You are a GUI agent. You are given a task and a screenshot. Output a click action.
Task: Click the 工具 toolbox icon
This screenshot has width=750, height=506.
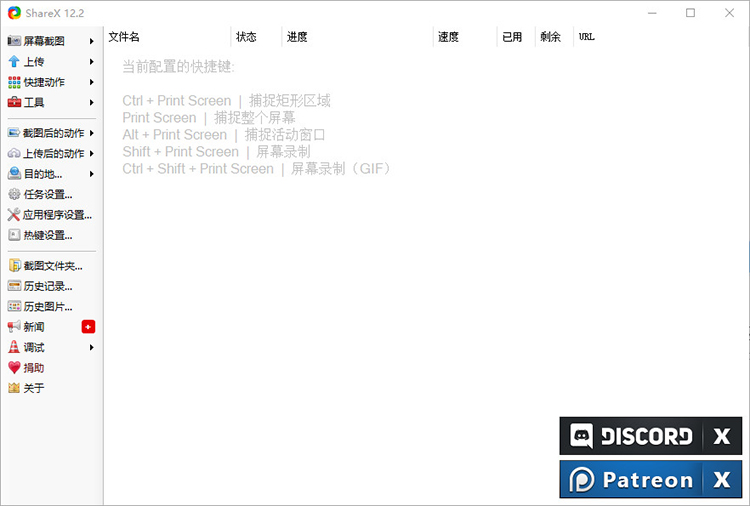click(14, 103)
